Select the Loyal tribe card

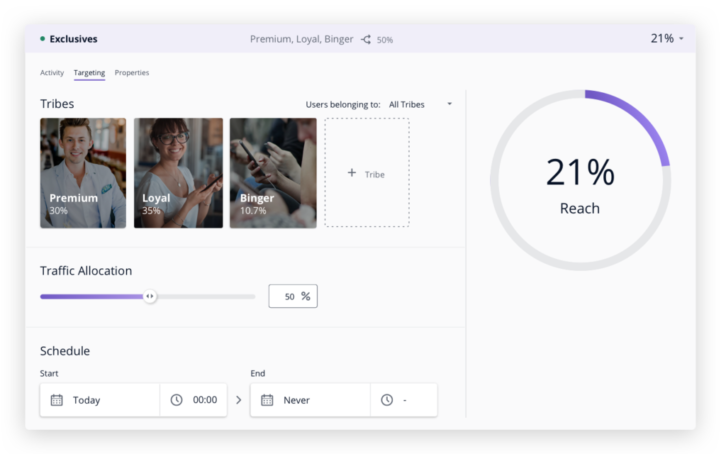coord(178,173)
